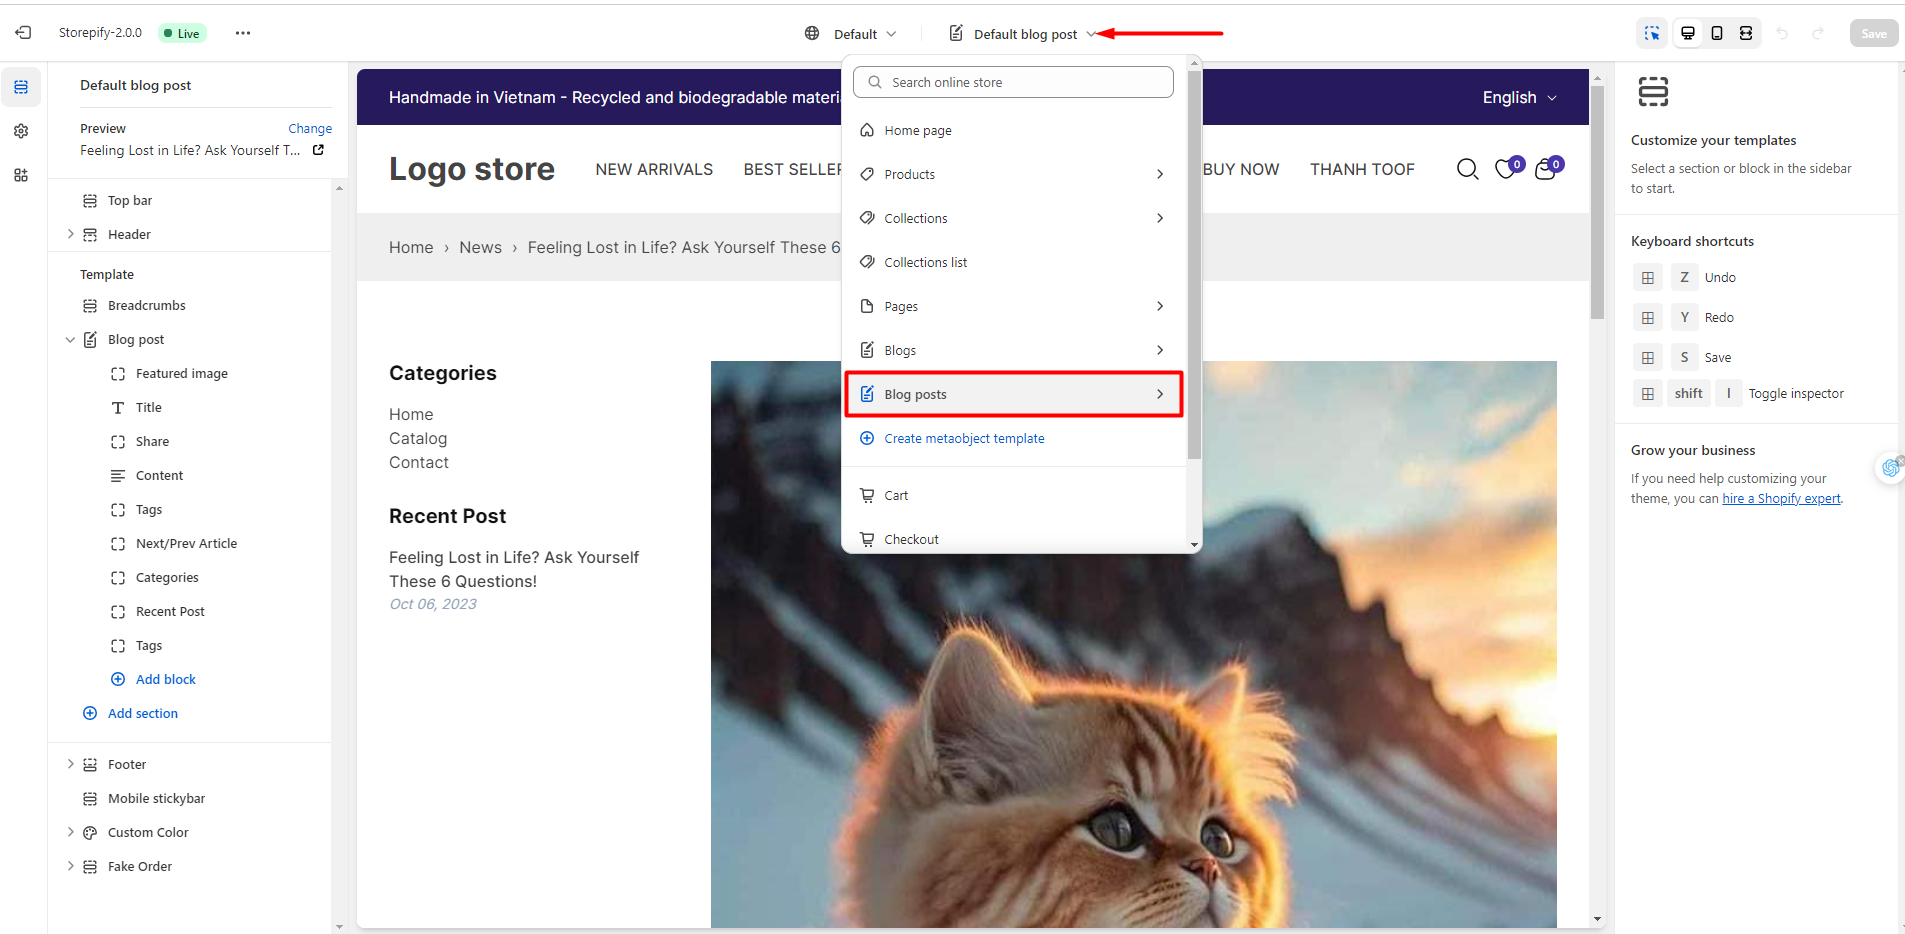Click the Blog post section icon
Viewport: 1905px width, 934px height.
click(x=90, y=339)
